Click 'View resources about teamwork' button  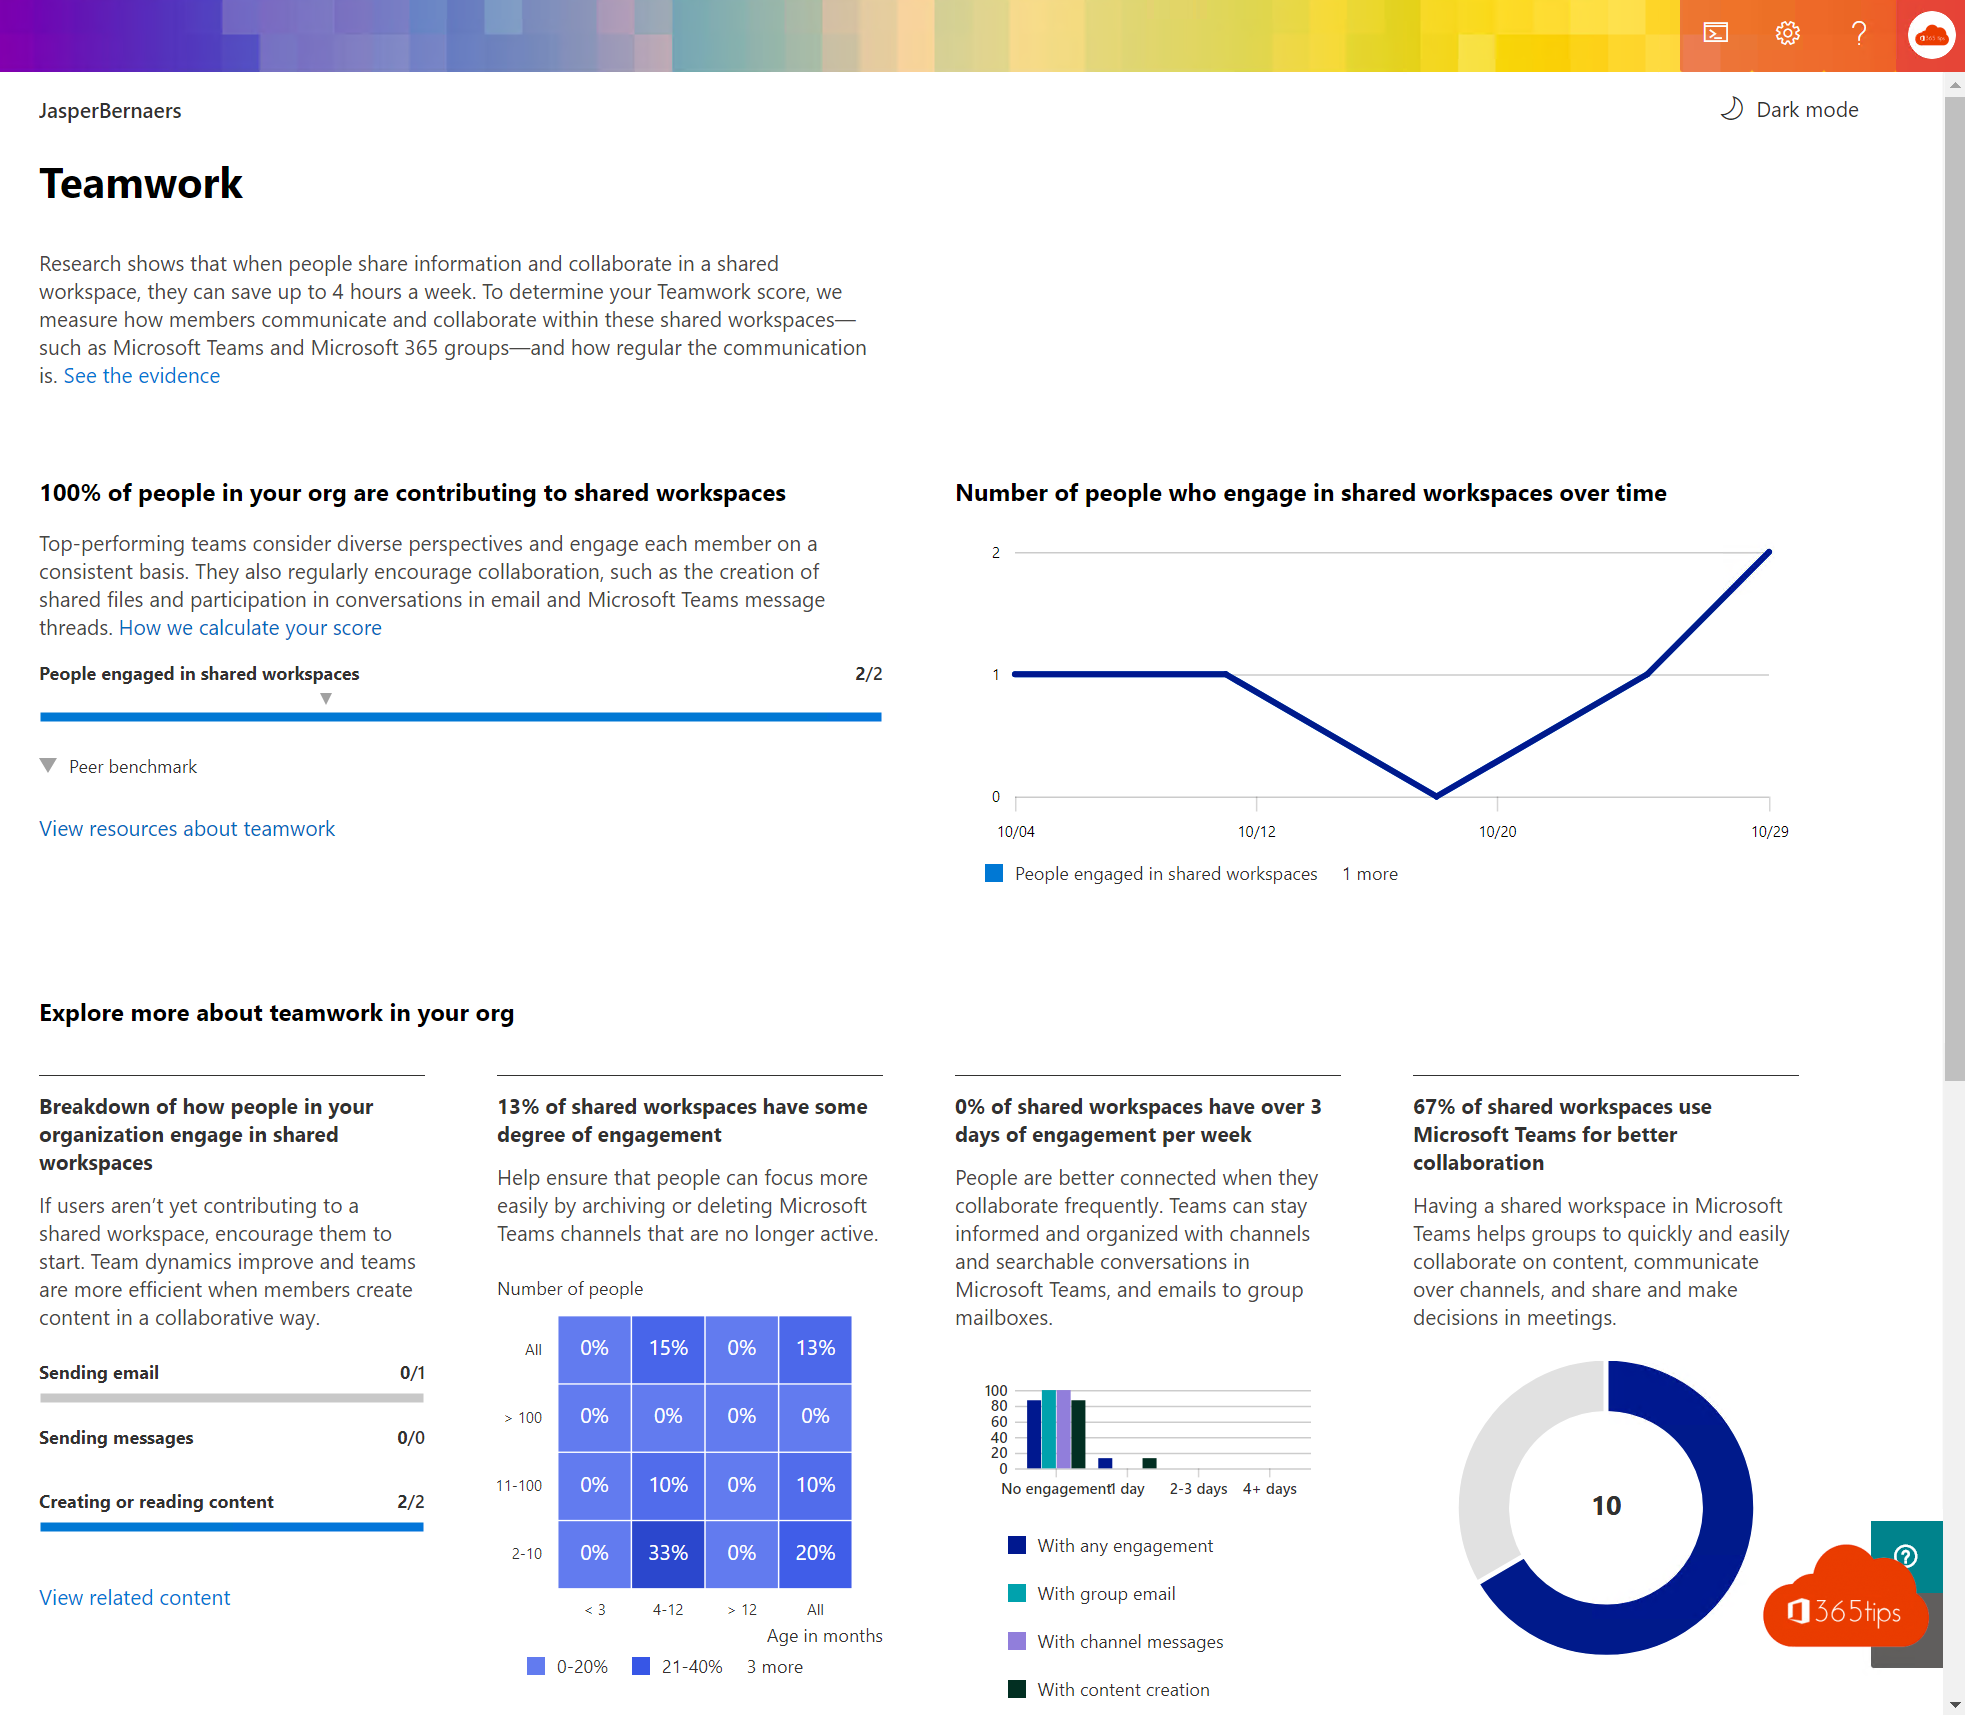click(x=189, y=827)
